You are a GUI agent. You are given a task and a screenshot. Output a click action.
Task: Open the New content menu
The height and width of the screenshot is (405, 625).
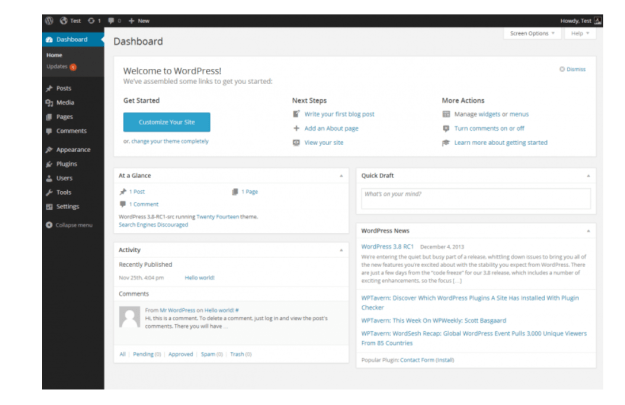click(139, 21)
